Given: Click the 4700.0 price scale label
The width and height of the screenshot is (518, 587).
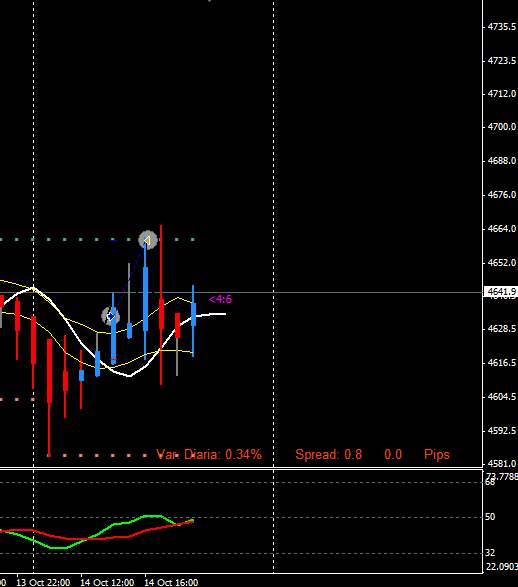Looking at the screenshot, I should pos(502,127).
